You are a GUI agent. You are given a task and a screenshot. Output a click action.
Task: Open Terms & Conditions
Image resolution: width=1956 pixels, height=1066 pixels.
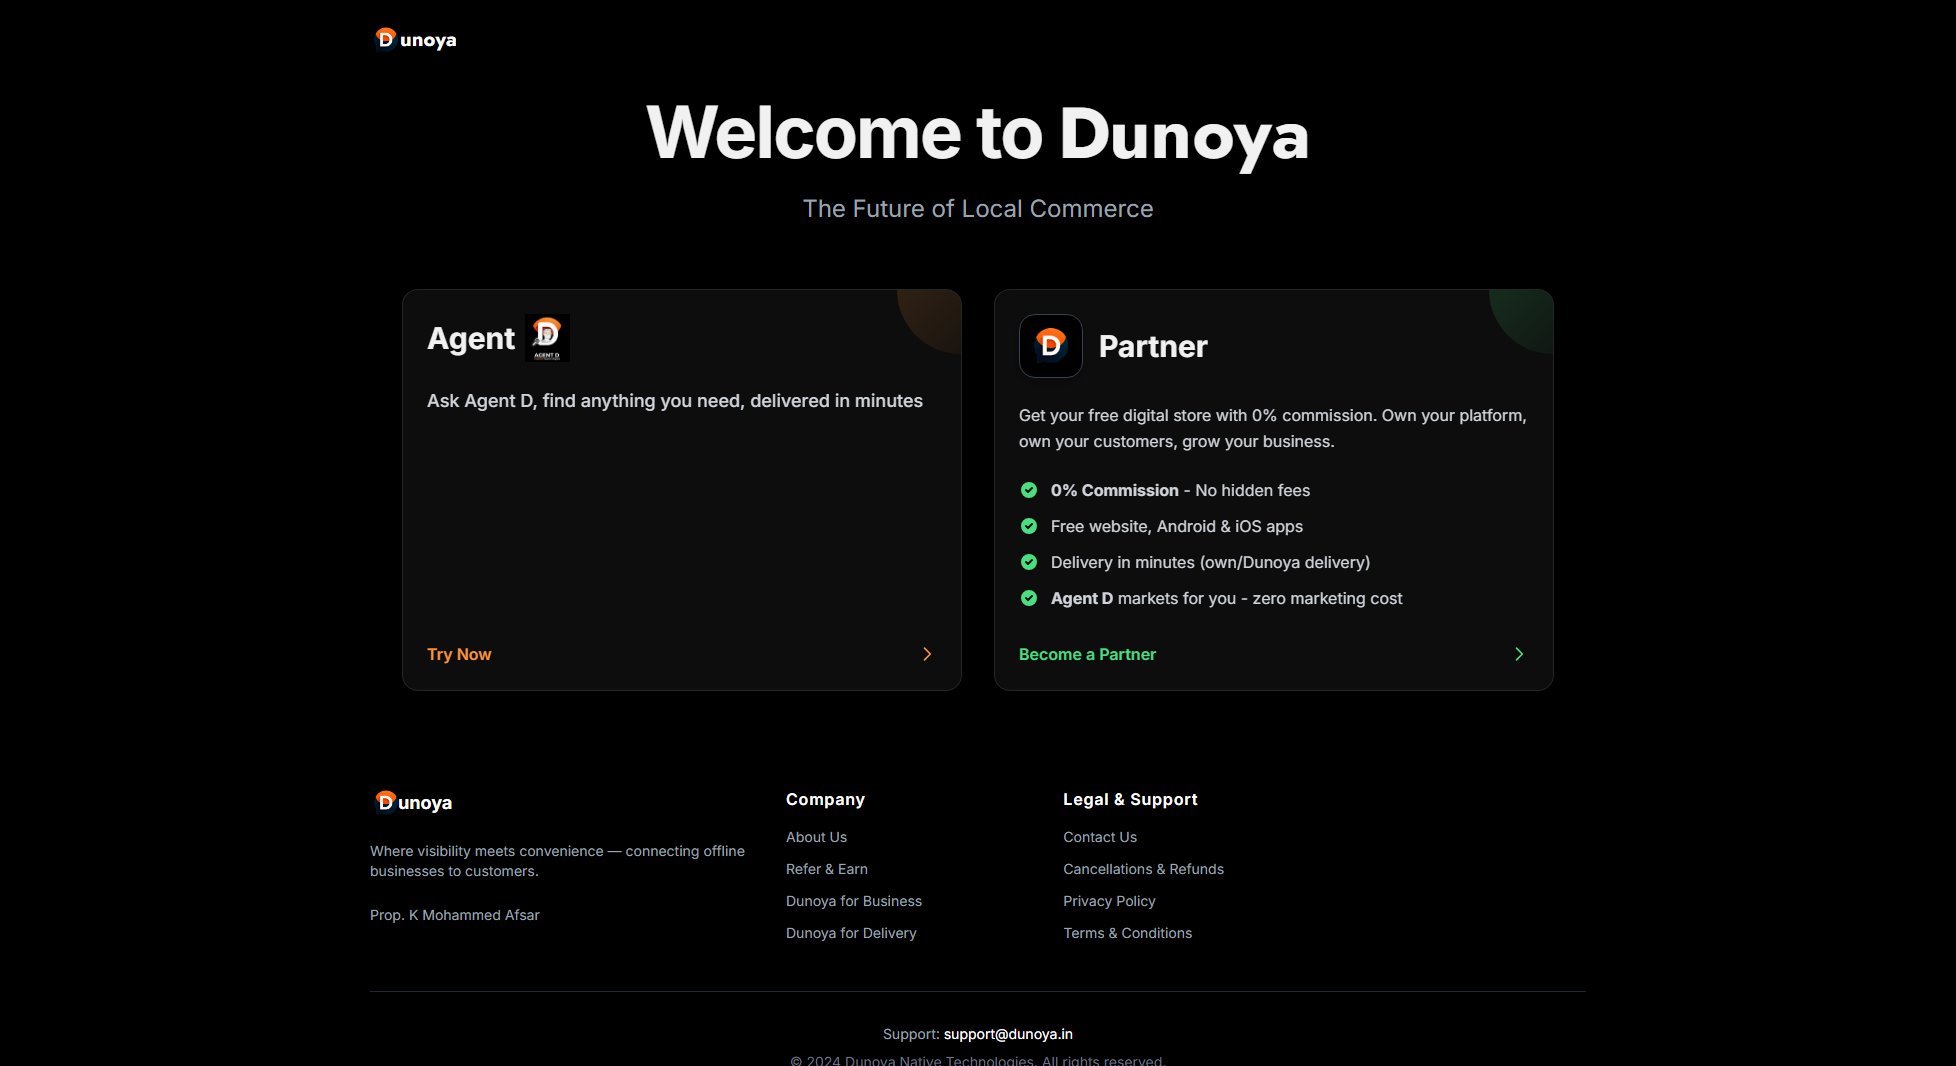(1127, 933)
